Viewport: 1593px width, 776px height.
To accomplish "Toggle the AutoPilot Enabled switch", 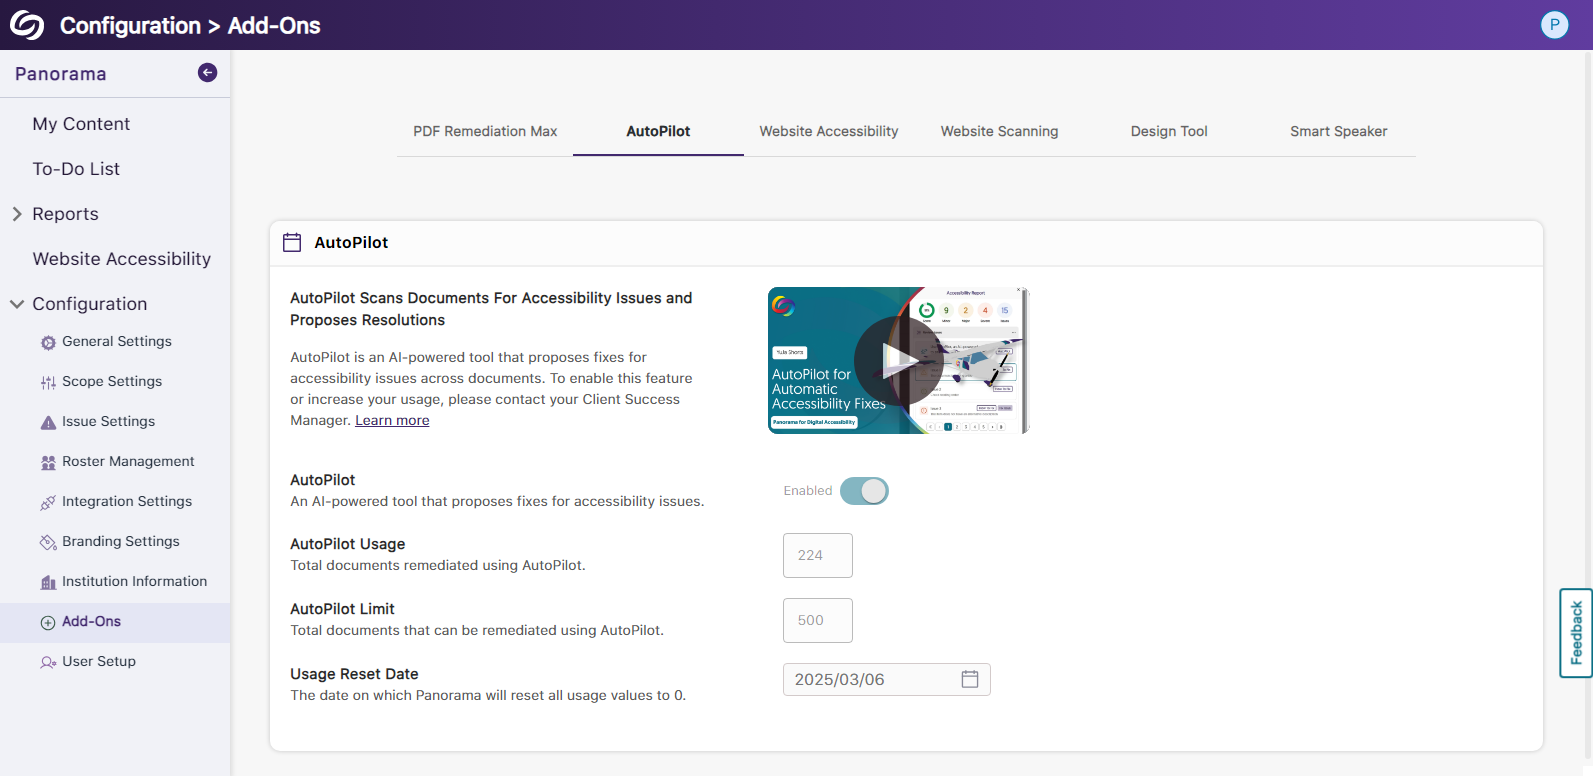I will click(864, 491).
